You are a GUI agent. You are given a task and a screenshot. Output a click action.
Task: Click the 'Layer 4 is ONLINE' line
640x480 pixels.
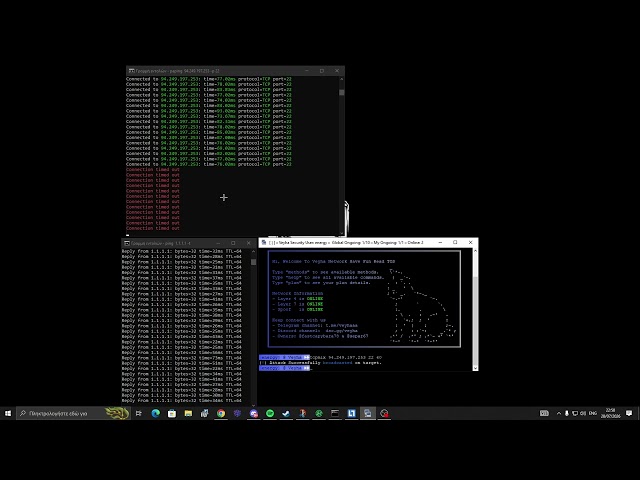(x=298, y=299)
